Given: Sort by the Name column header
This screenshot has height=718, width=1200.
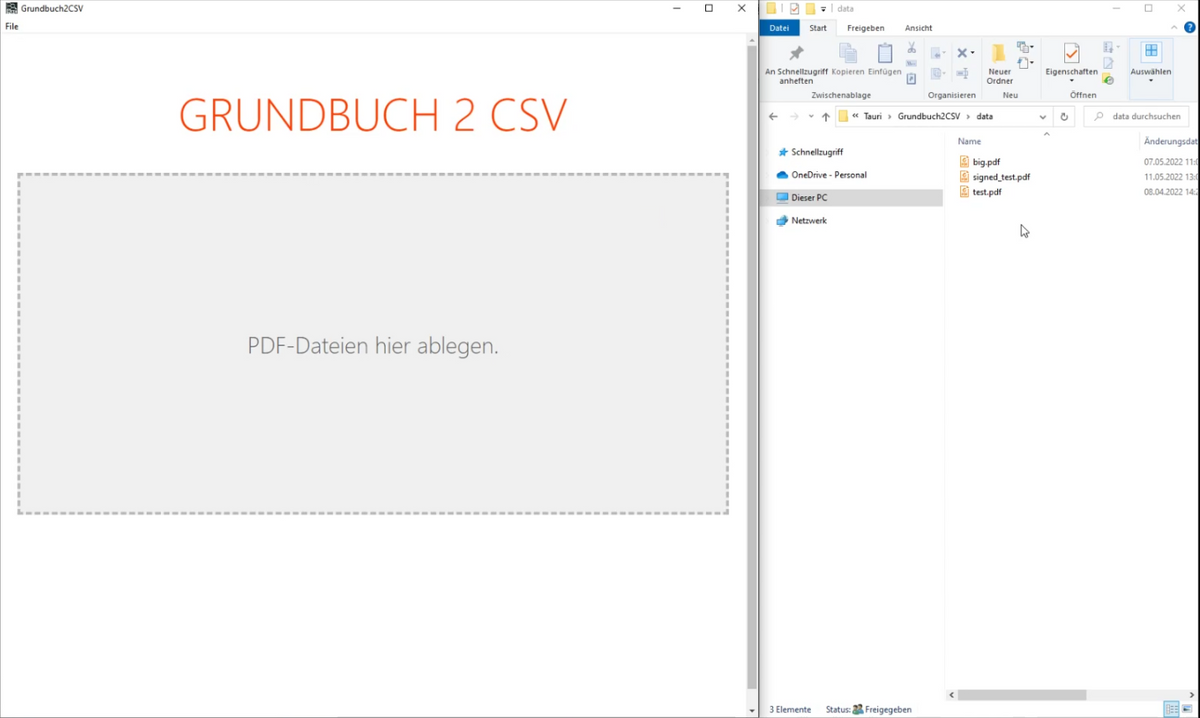Looking at the screenshot, I should 969,142.
